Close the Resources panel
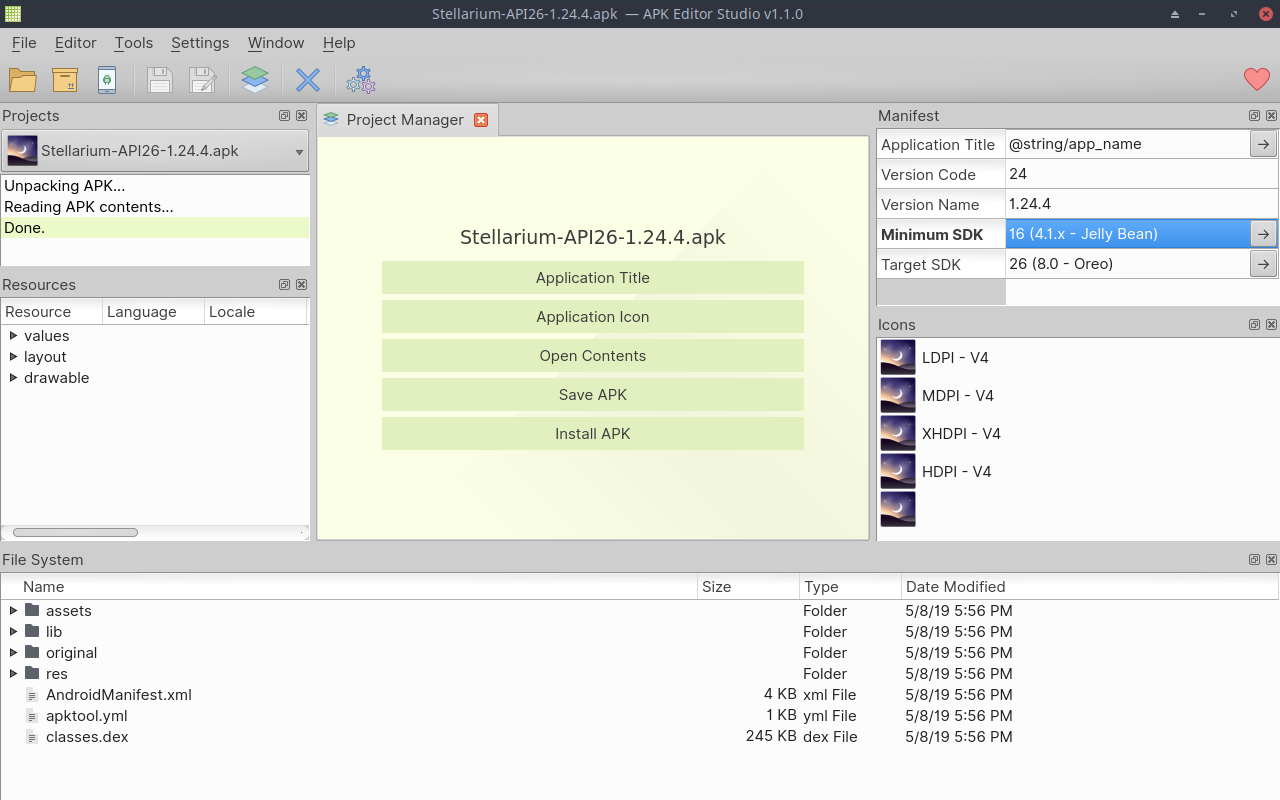This screenshot has width=1280, height=800. pos(301,285)
